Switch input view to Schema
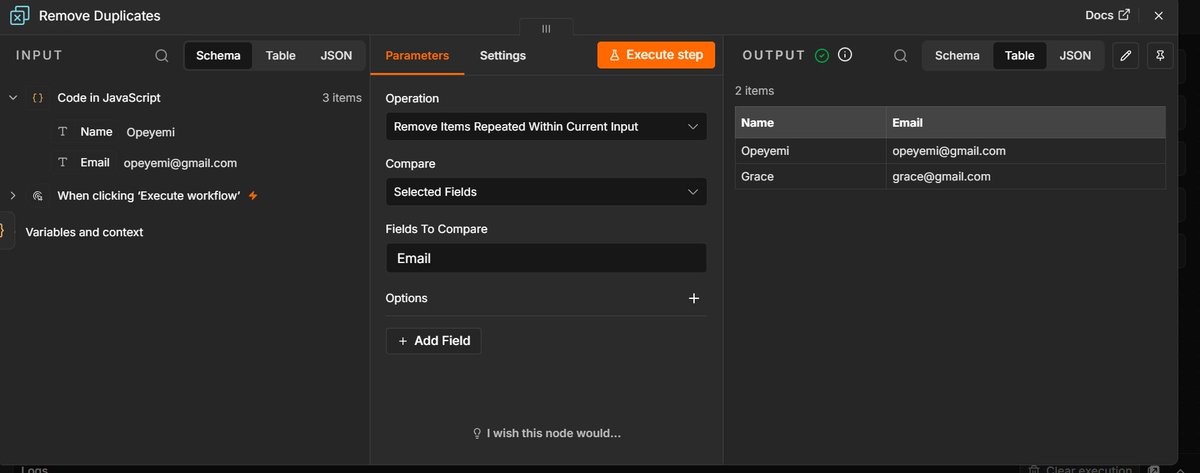1200x473 pixels. (x=218, y=56)
